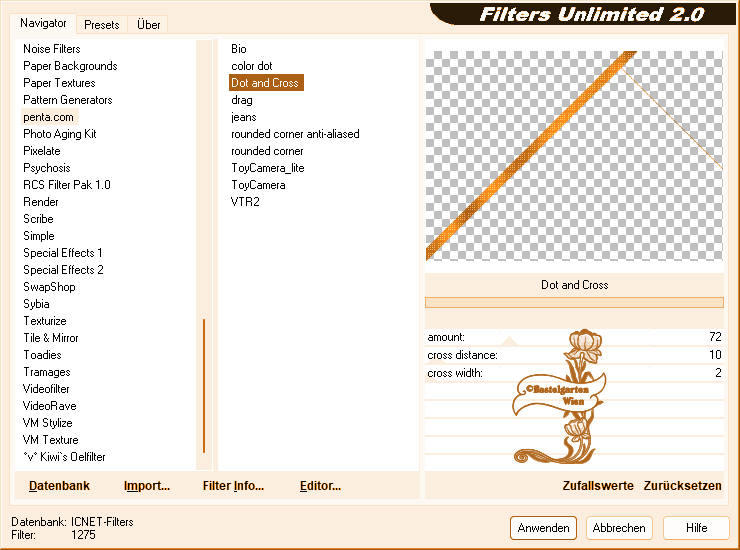Select Sybia category

pyautogui.click(x=36, y=304)
